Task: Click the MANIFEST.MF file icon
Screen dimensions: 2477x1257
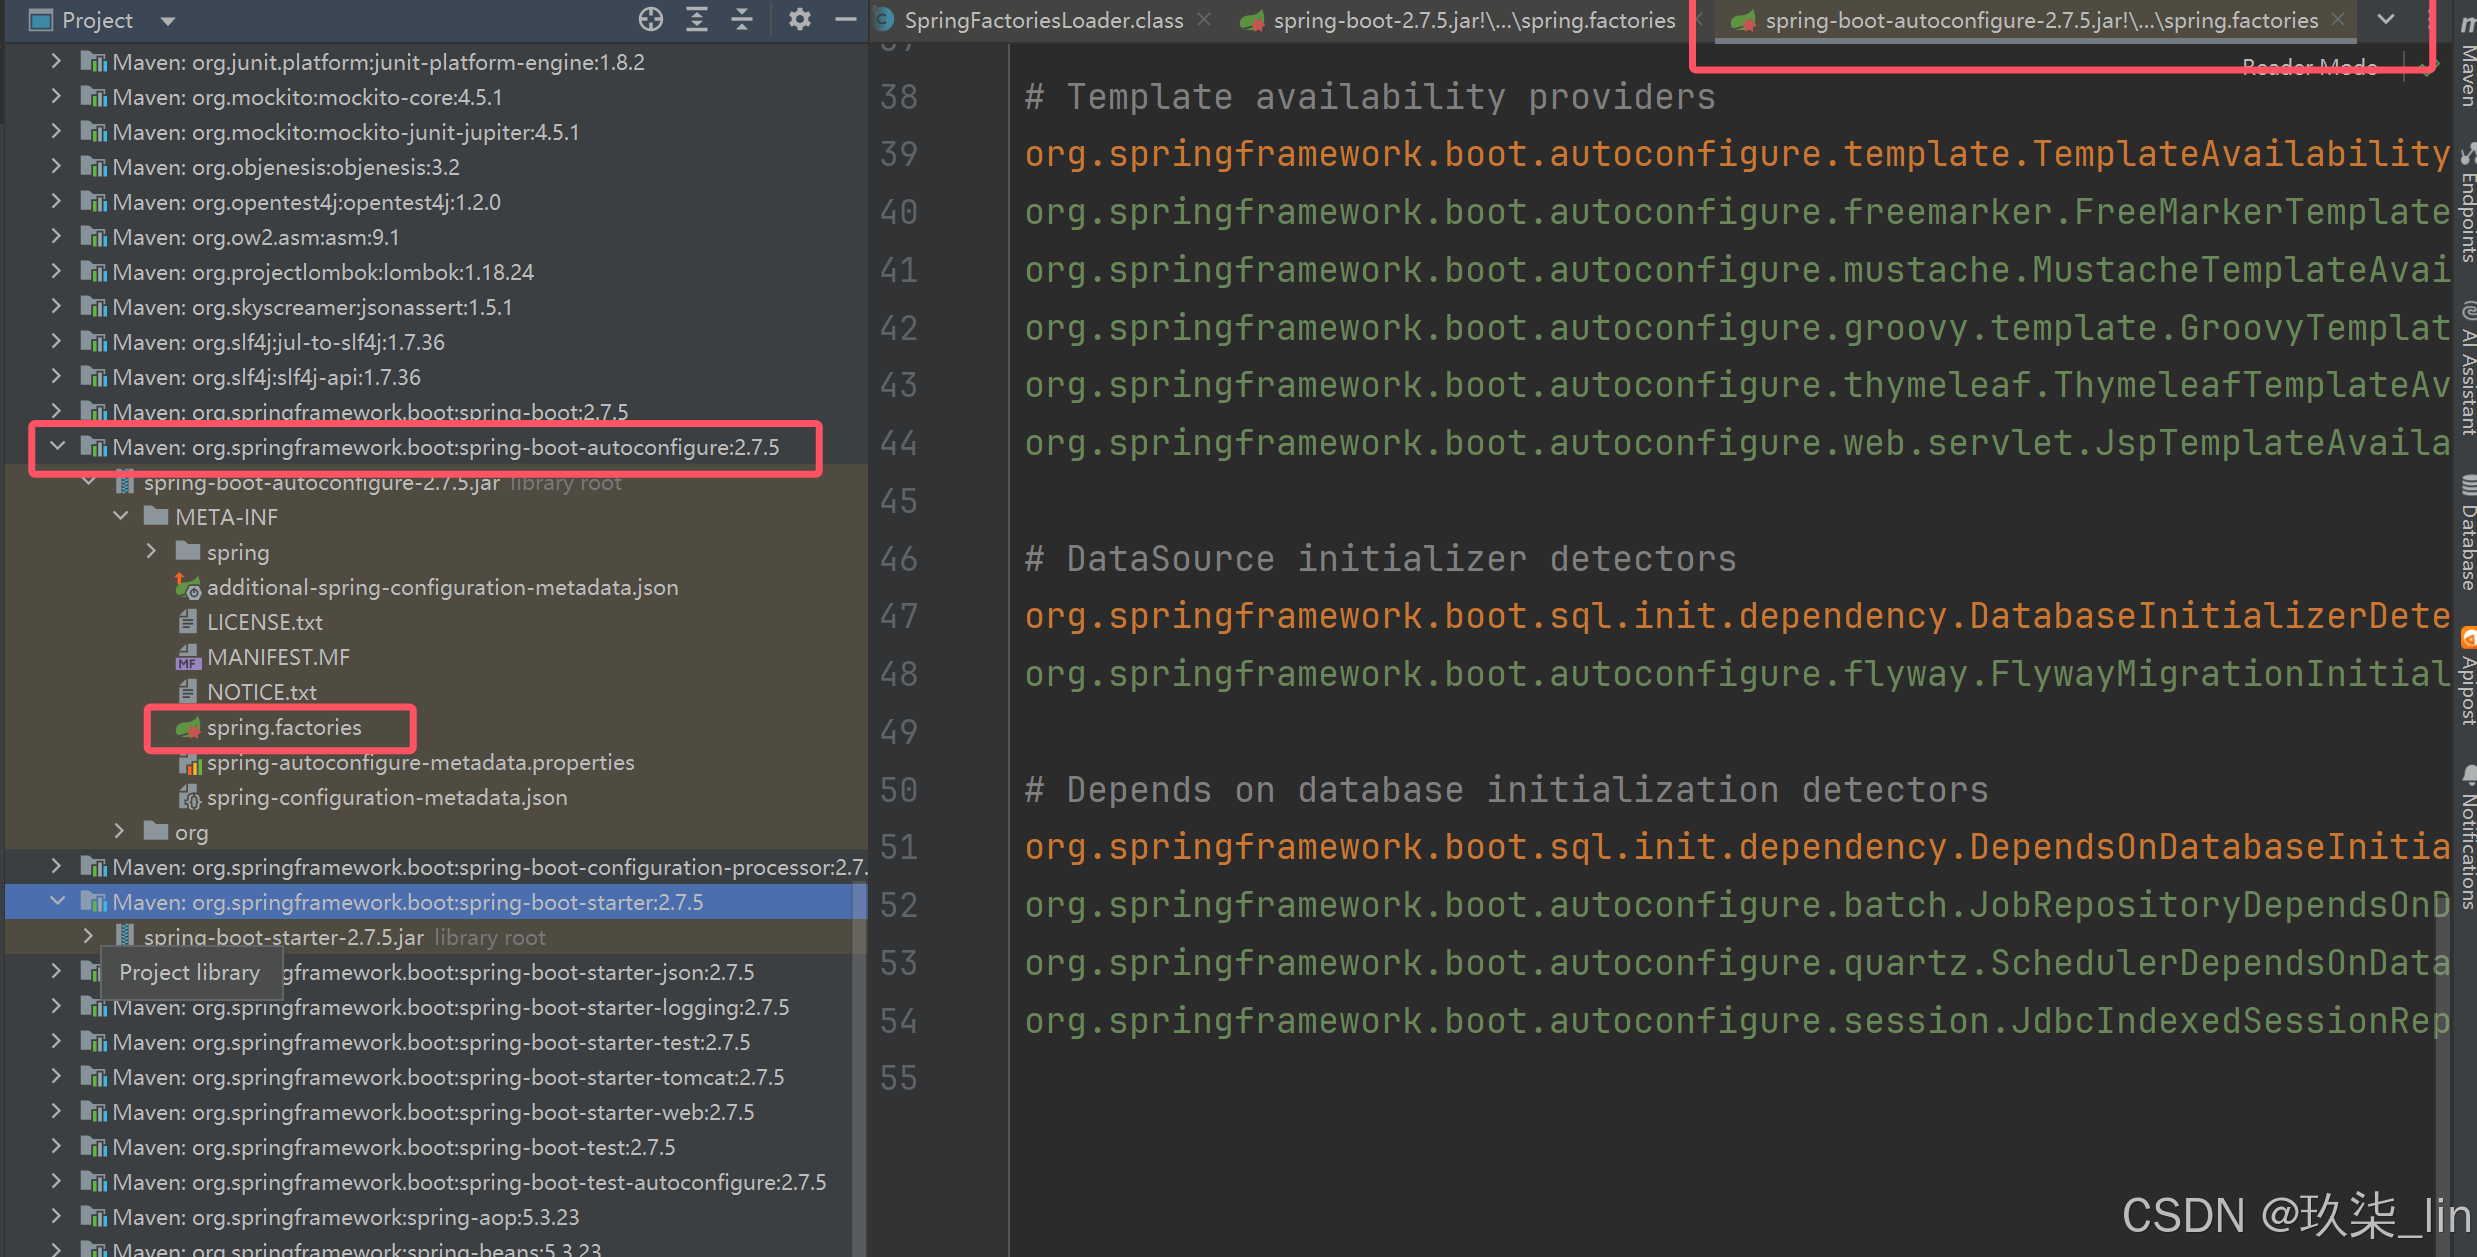Action: pyautogui.click(x=187, y=657)
